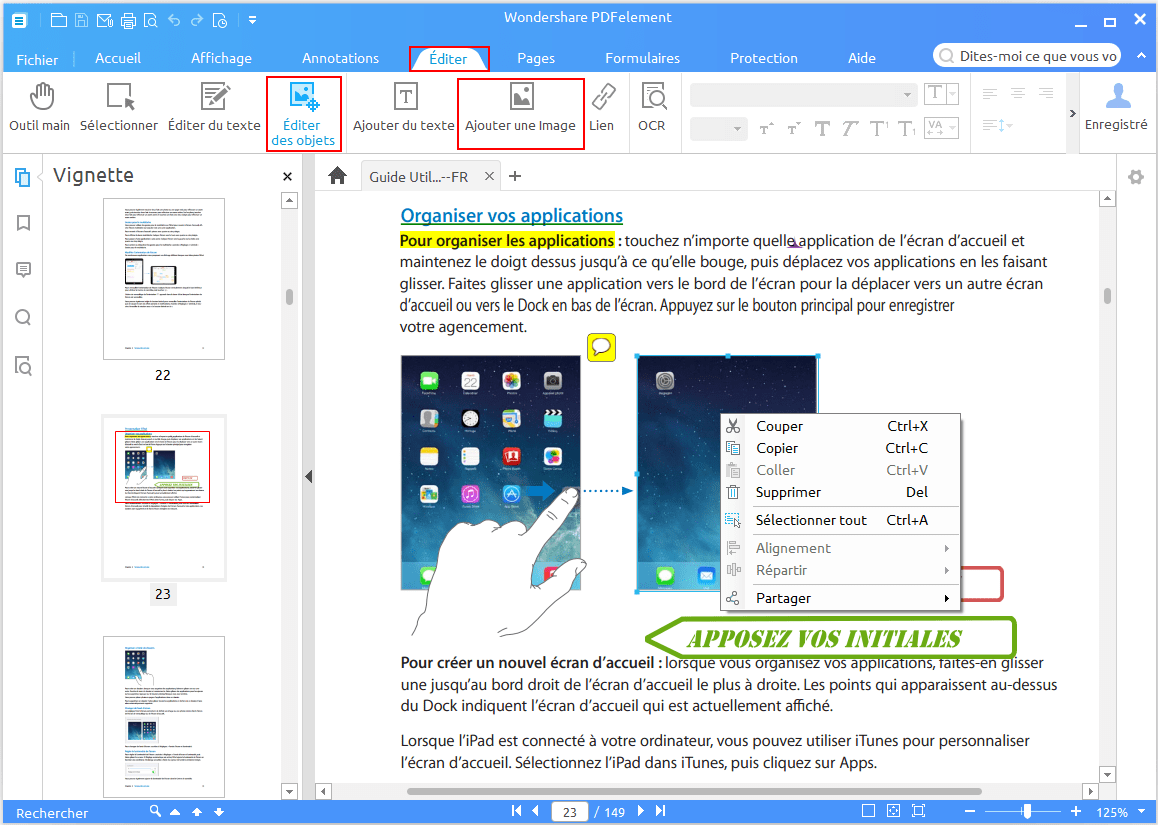Click the print icon in the quick access toolbar
The height and width of the screenshot is (825, 1158).
pyautogui.click(x=127, y=19)
